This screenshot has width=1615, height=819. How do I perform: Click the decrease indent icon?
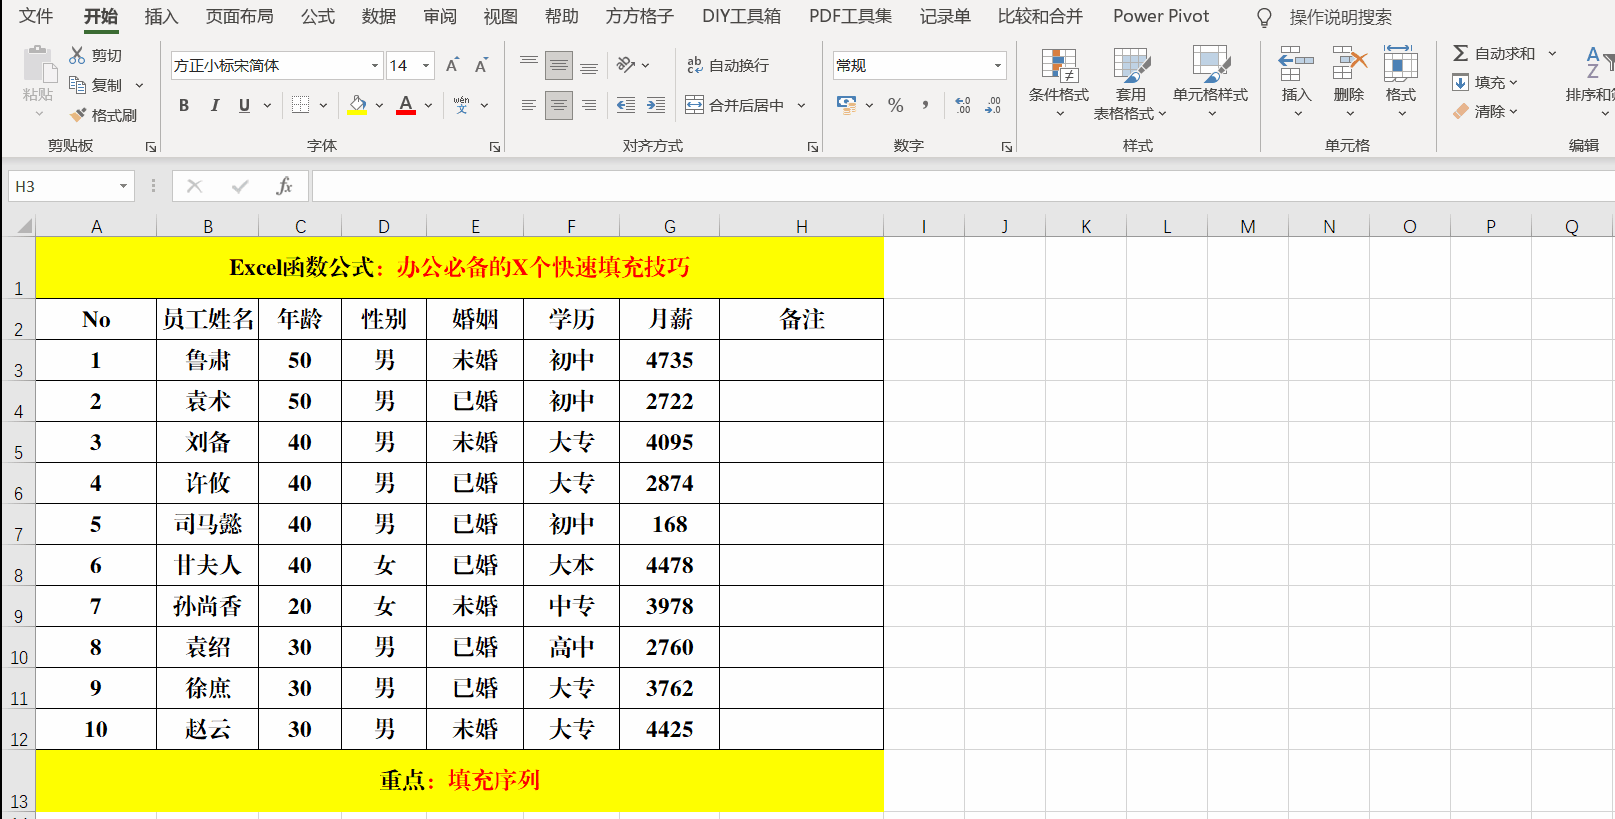[626, 105]
